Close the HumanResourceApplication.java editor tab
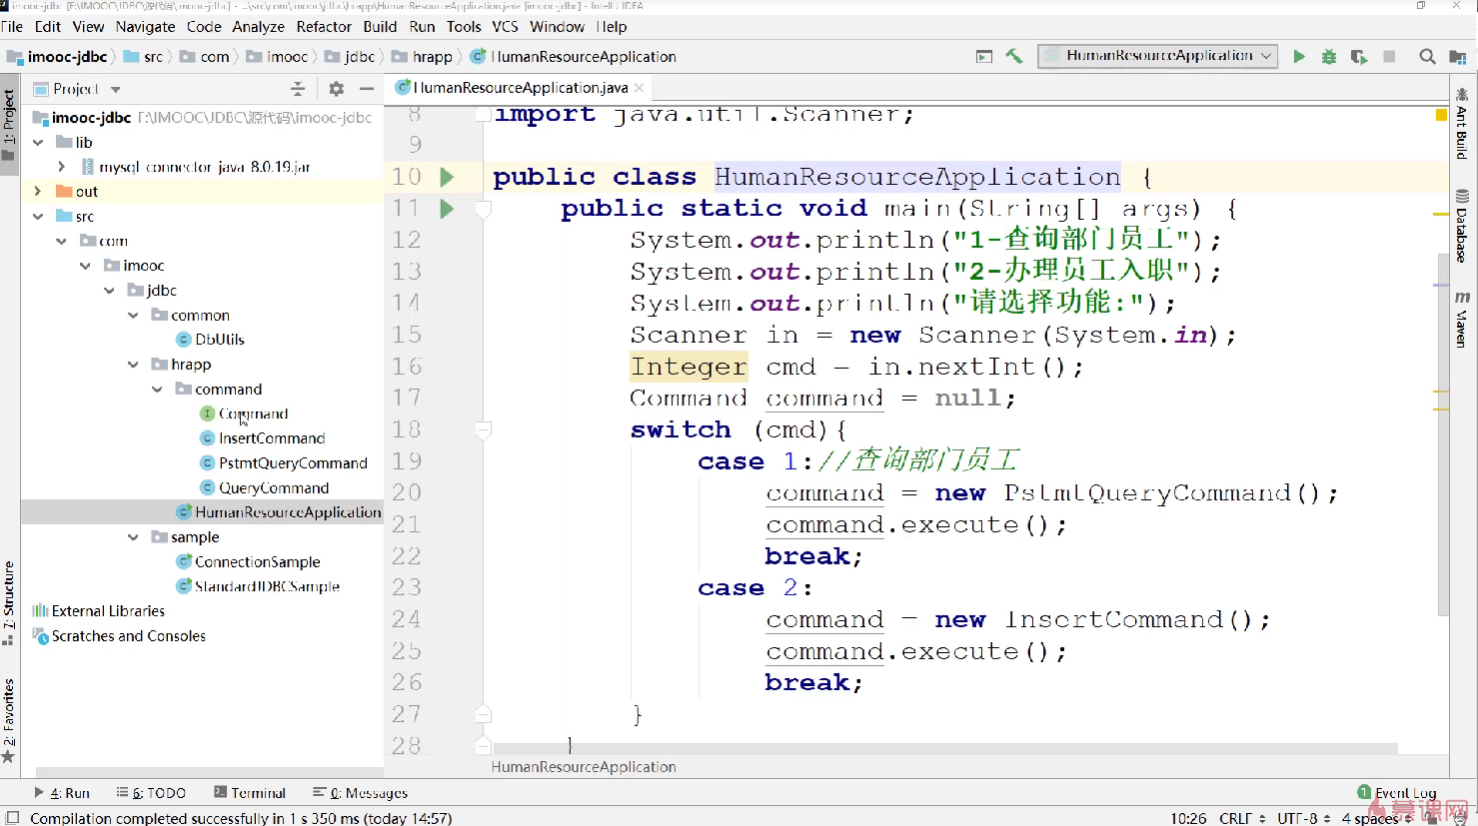The height and width of the screenshot is (826, 1478). tap(639, 88)
